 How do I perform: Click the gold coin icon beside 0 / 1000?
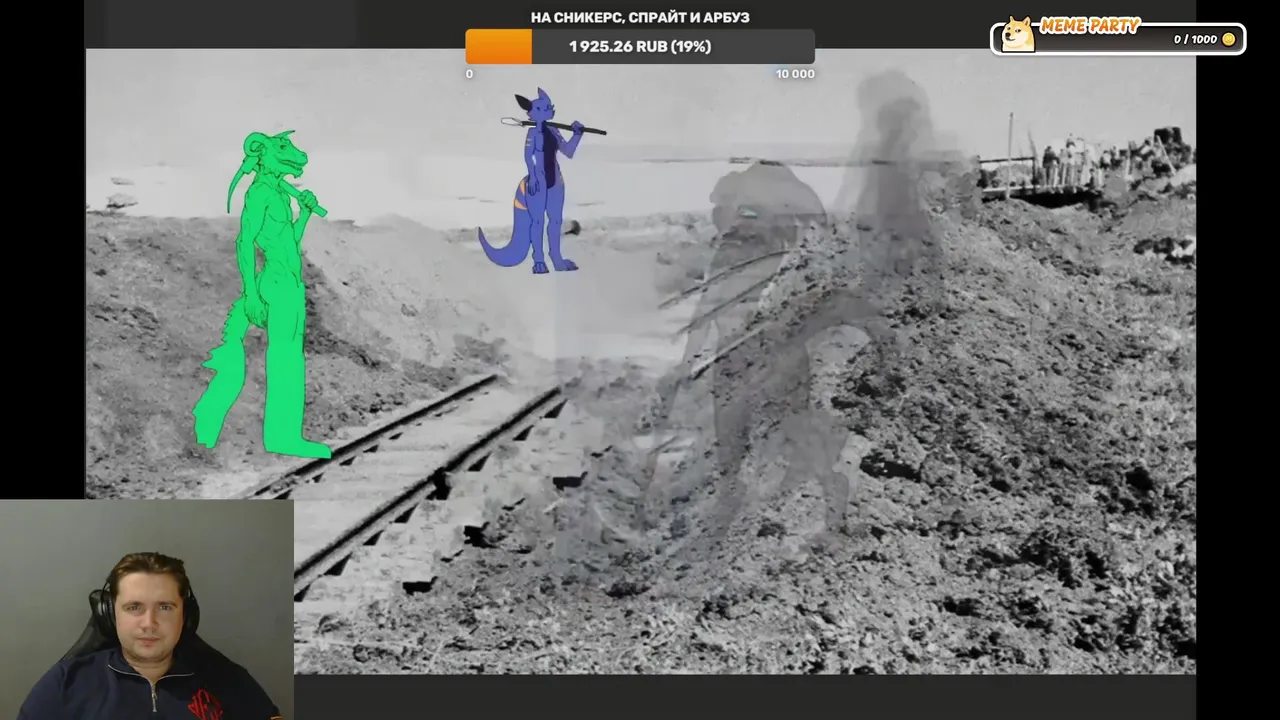[1229, 40]
